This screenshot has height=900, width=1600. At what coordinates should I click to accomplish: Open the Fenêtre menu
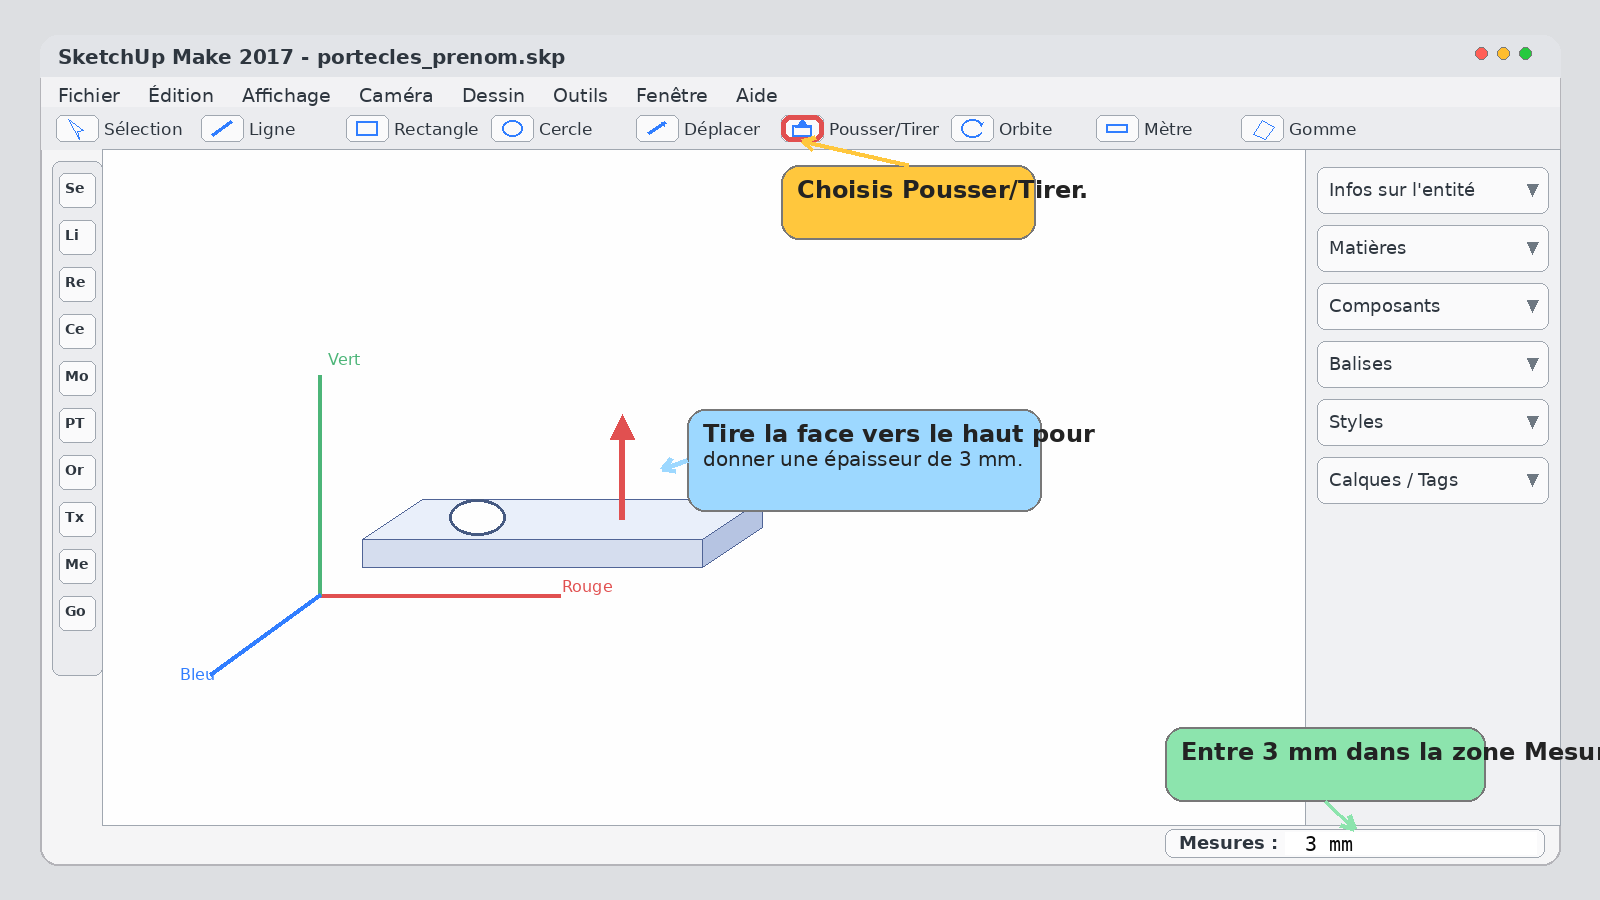[x=672, y=95]
